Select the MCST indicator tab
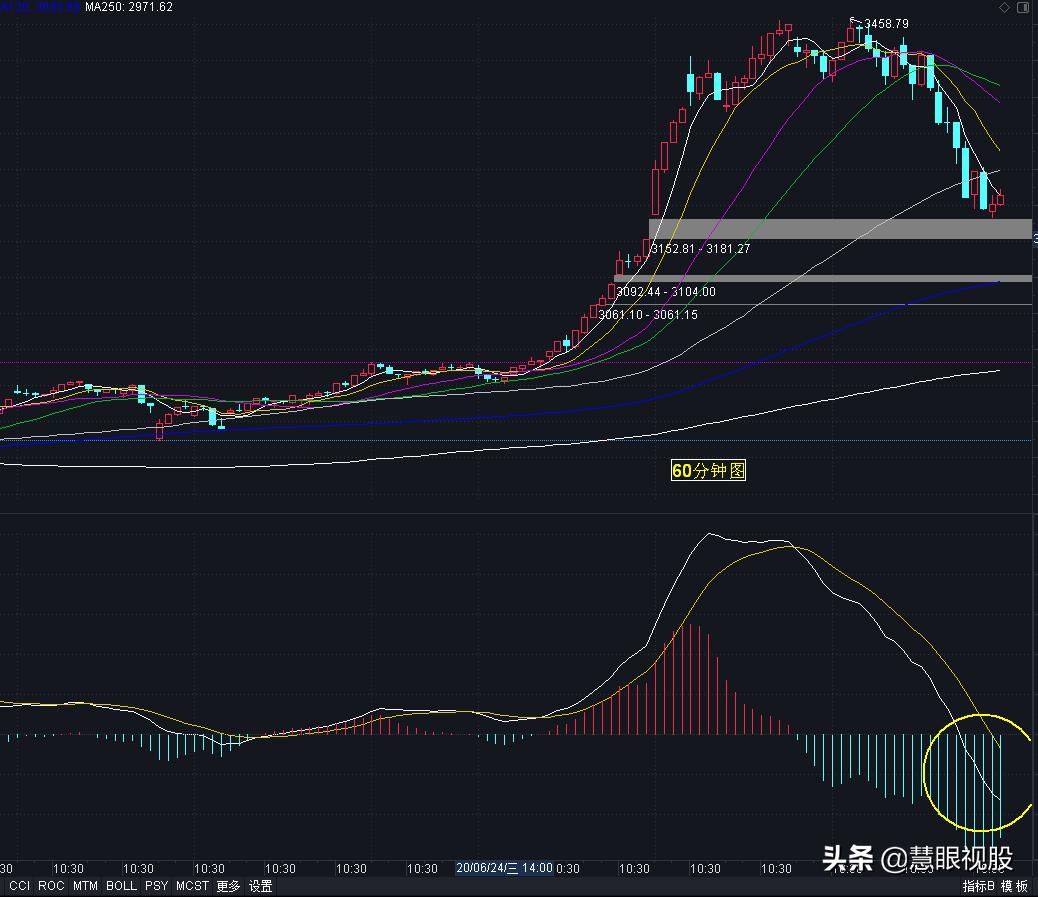 (x=193, y=886)
